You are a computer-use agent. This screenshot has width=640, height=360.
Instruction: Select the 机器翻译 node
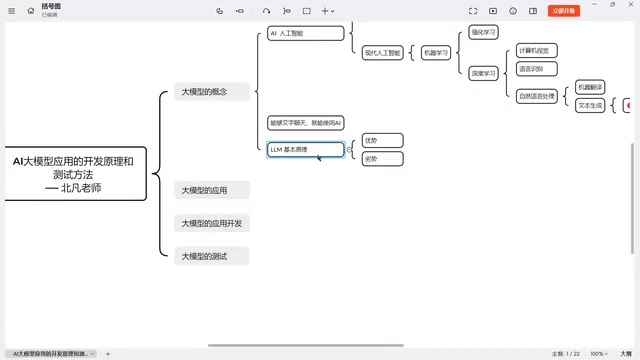pos(590,87)
